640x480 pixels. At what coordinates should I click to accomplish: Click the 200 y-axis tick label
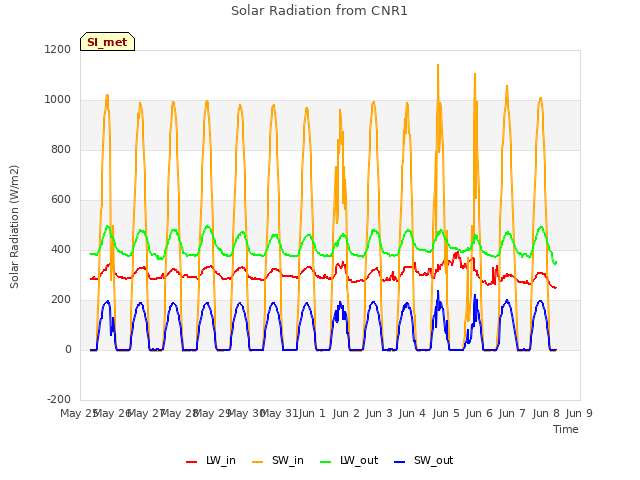(61, 300)
